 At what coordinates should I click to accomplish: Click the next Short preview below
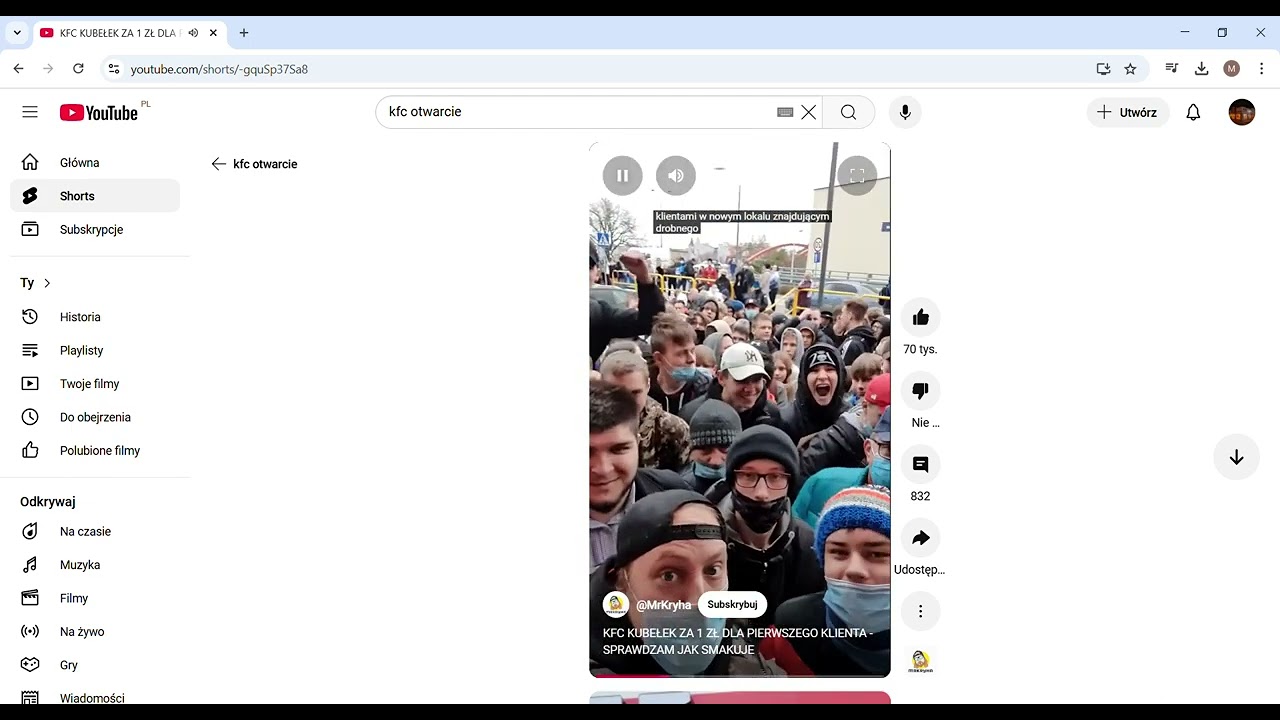coord(740,697)
